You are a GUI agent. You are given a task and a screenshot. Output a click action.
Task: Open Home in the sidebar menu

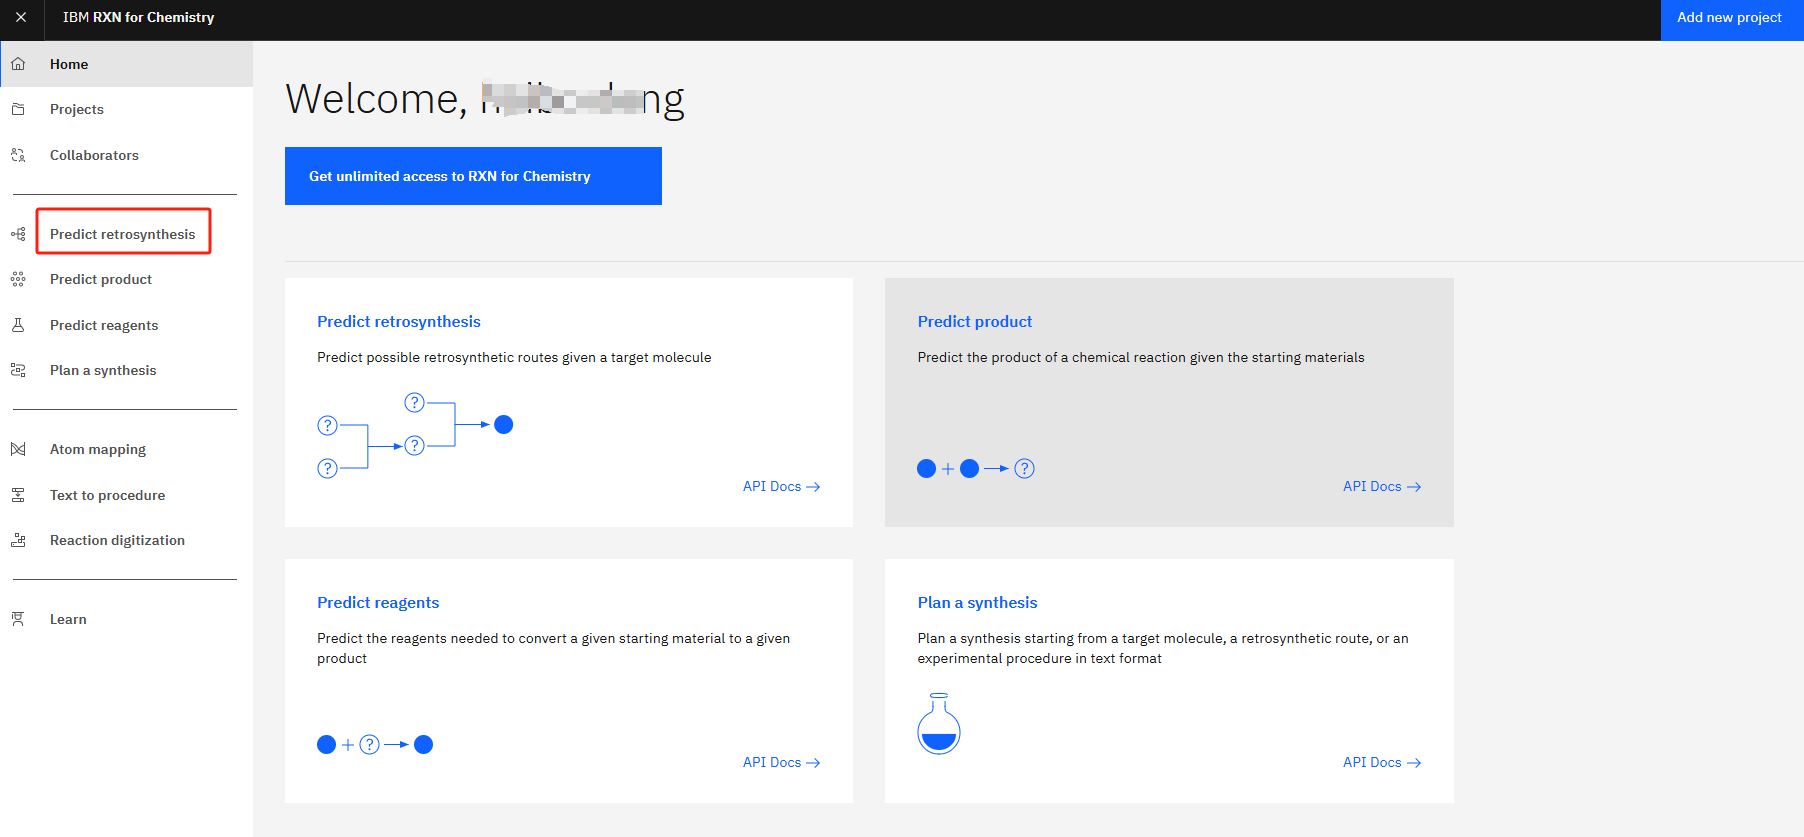click(x=126, y=64)
